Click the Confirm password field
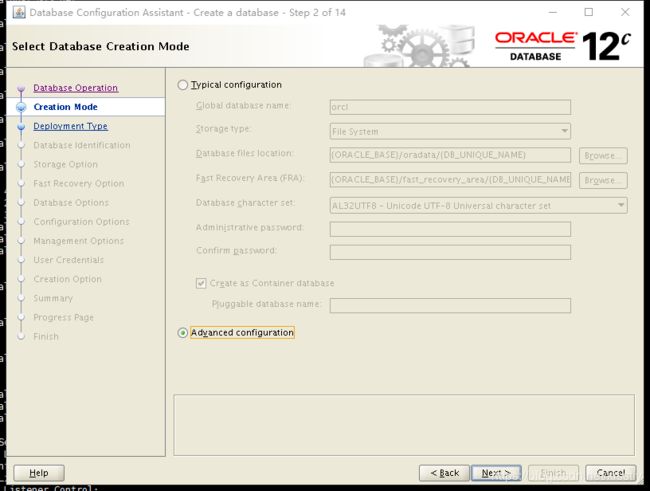Viewport: 650px width, 491px height. point(450,252)
